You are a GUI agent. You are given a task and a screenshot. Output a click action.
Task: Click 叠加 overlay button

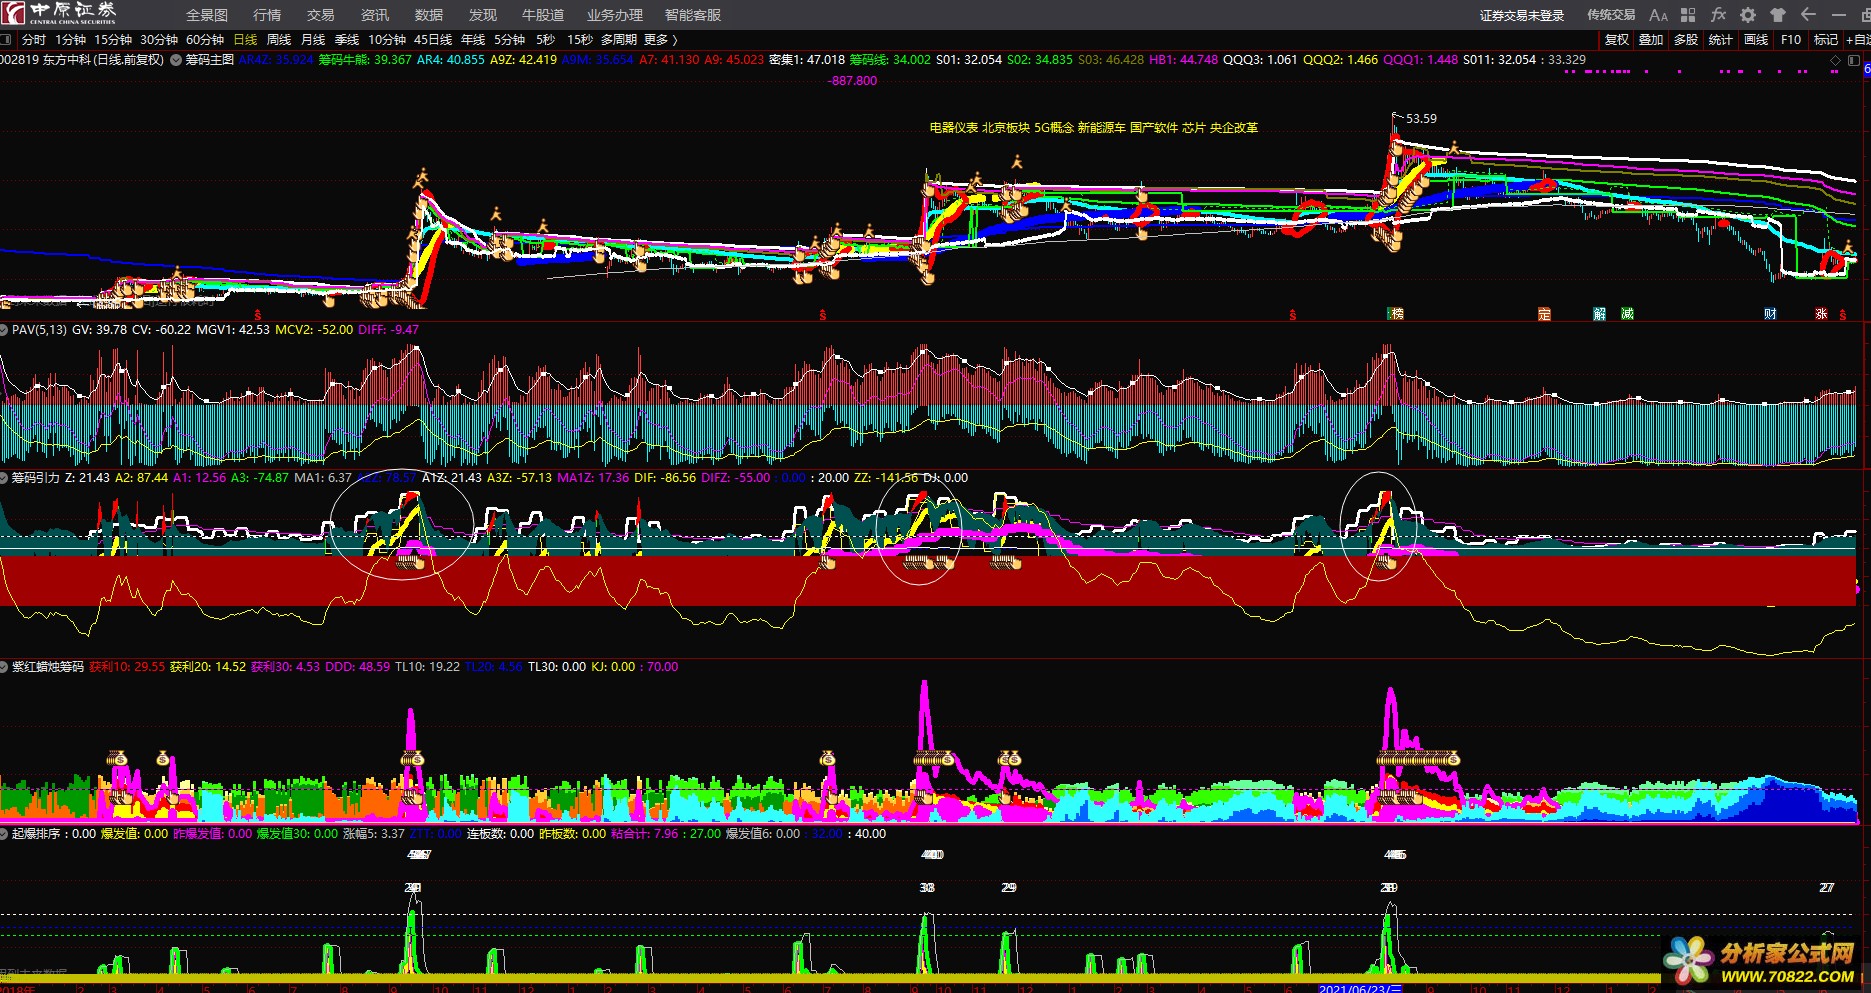tap(1651, 40)
